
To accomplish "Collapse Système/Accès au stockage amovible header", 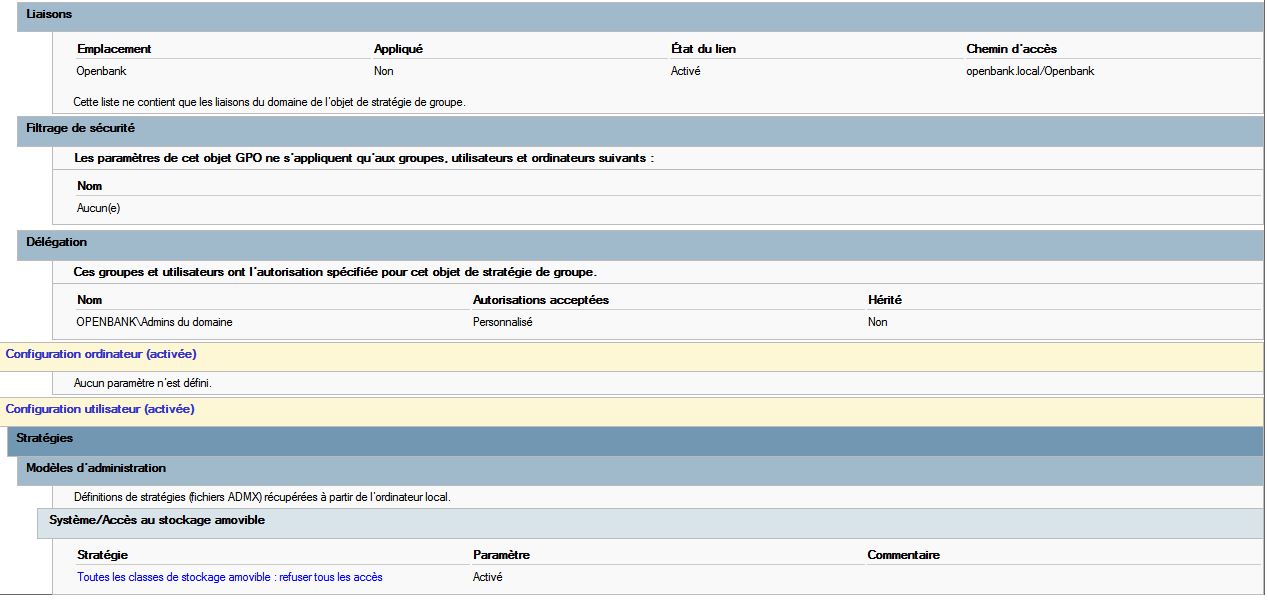I will 157,521.
